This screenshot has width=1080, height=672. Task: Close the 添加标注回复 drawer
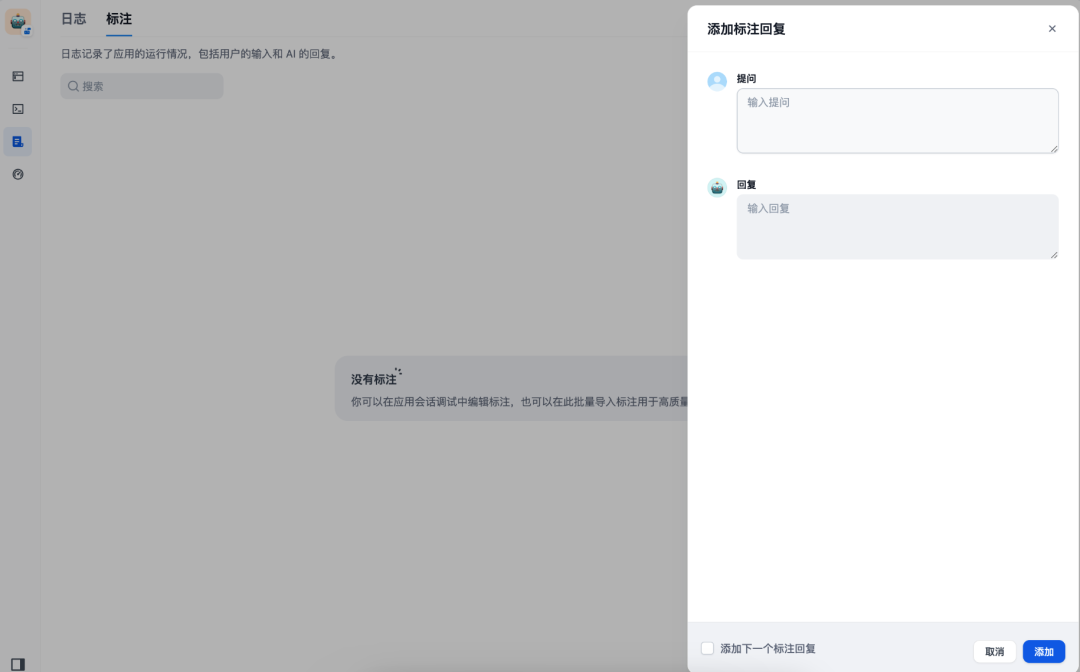coord(1052,29)
